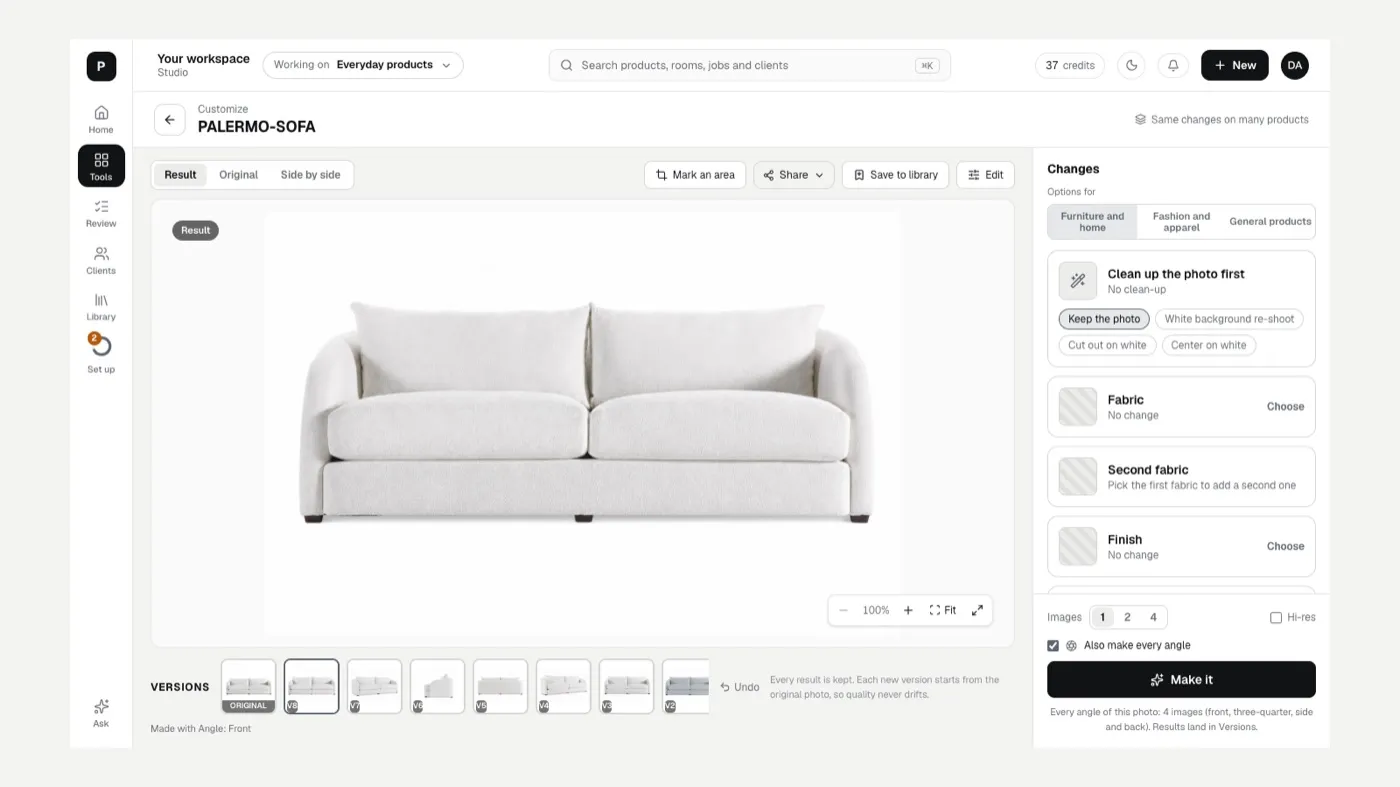Select the V3 version thumbnail
Image resolution: width=1400 pixels, height=787 pixels.
[626, 686]
